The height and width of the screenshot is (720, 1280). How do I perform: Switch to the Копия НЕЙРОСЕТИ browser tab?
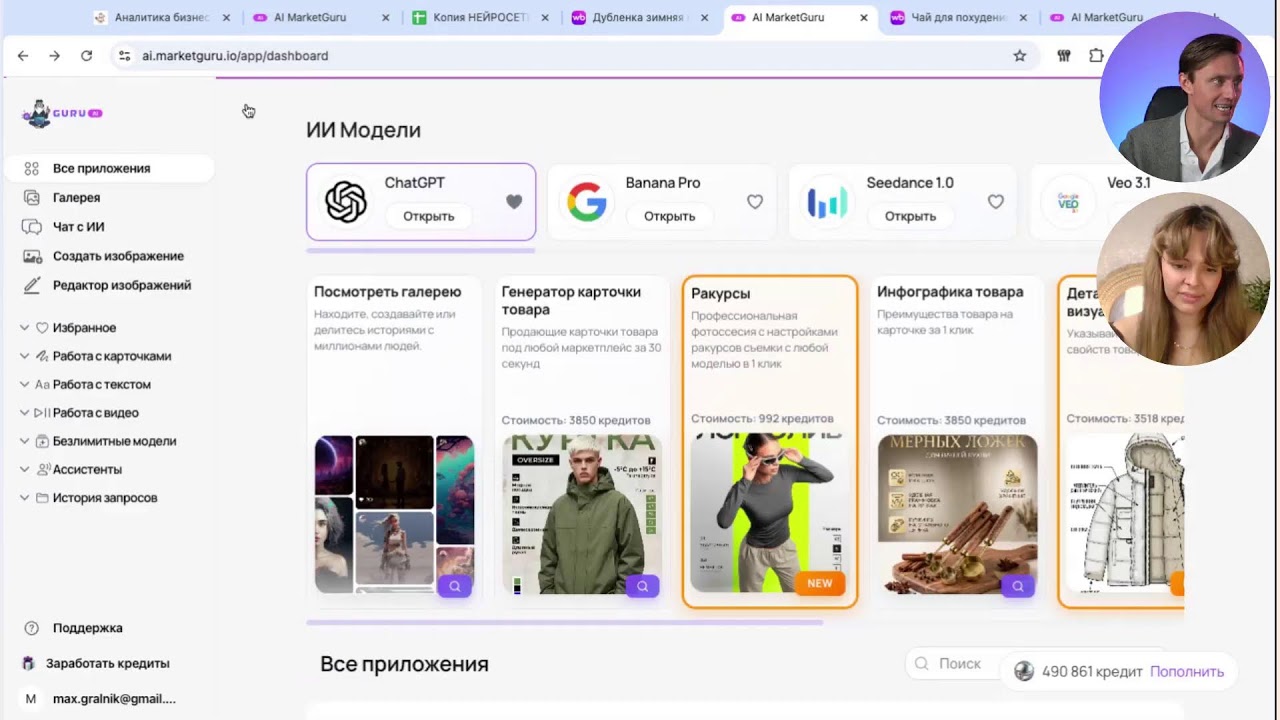[x=481, y=18]
